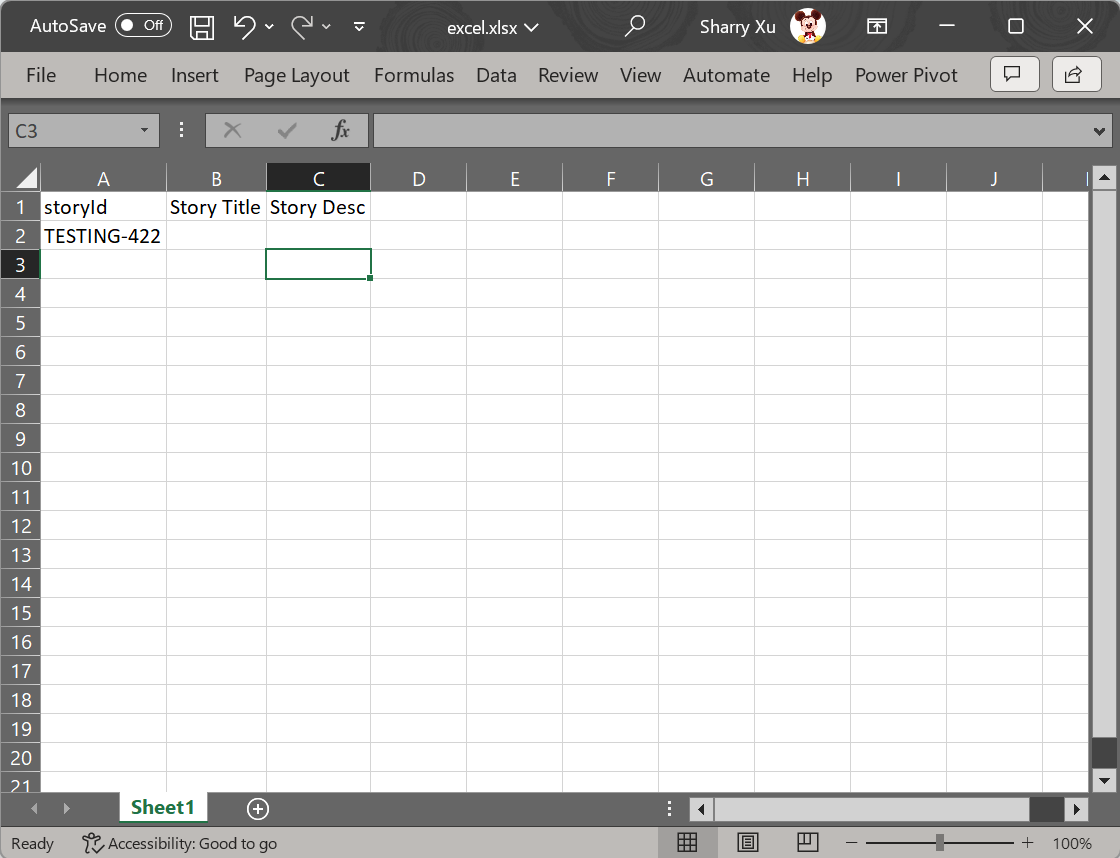
Task: Click the Save floppy disk icon
Action: coord(201,27)
